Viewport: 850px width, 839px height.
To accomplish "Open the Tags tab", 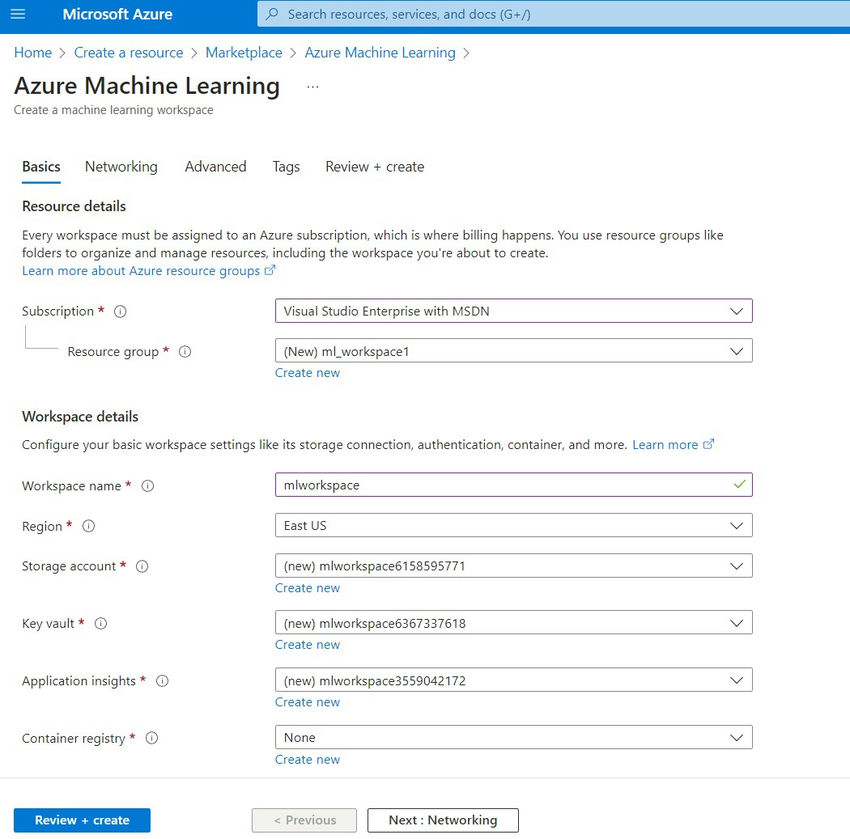I will click(x=286, y=167).
